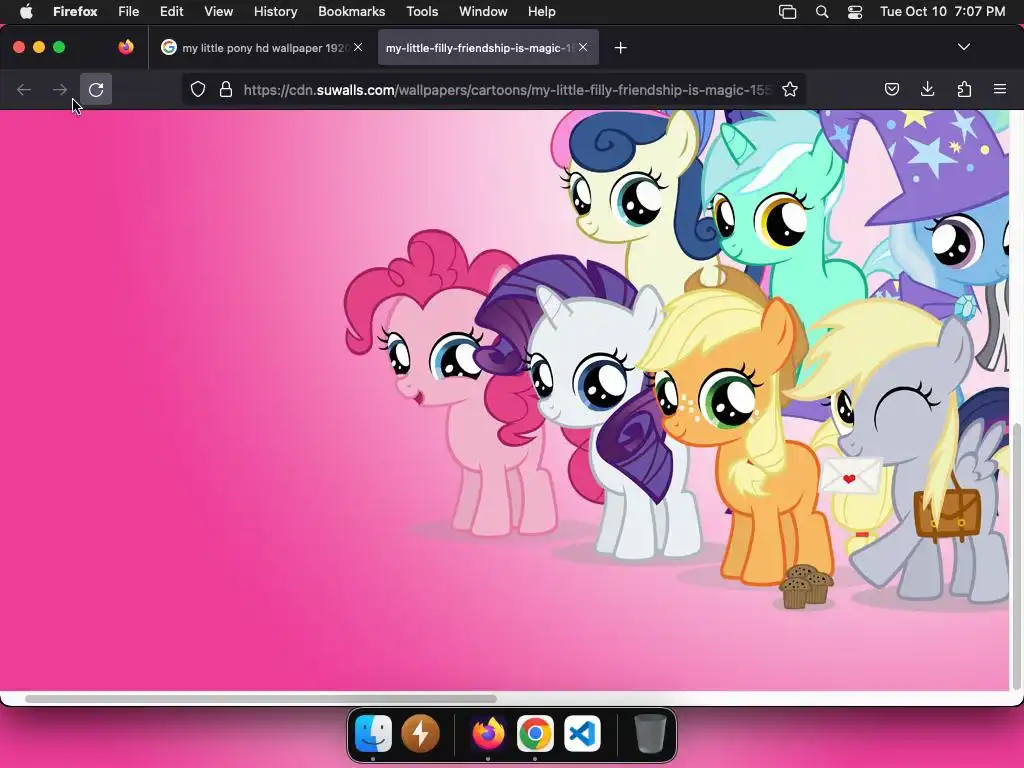Reload the current page

pyautogui.click(x=96, y=89)
